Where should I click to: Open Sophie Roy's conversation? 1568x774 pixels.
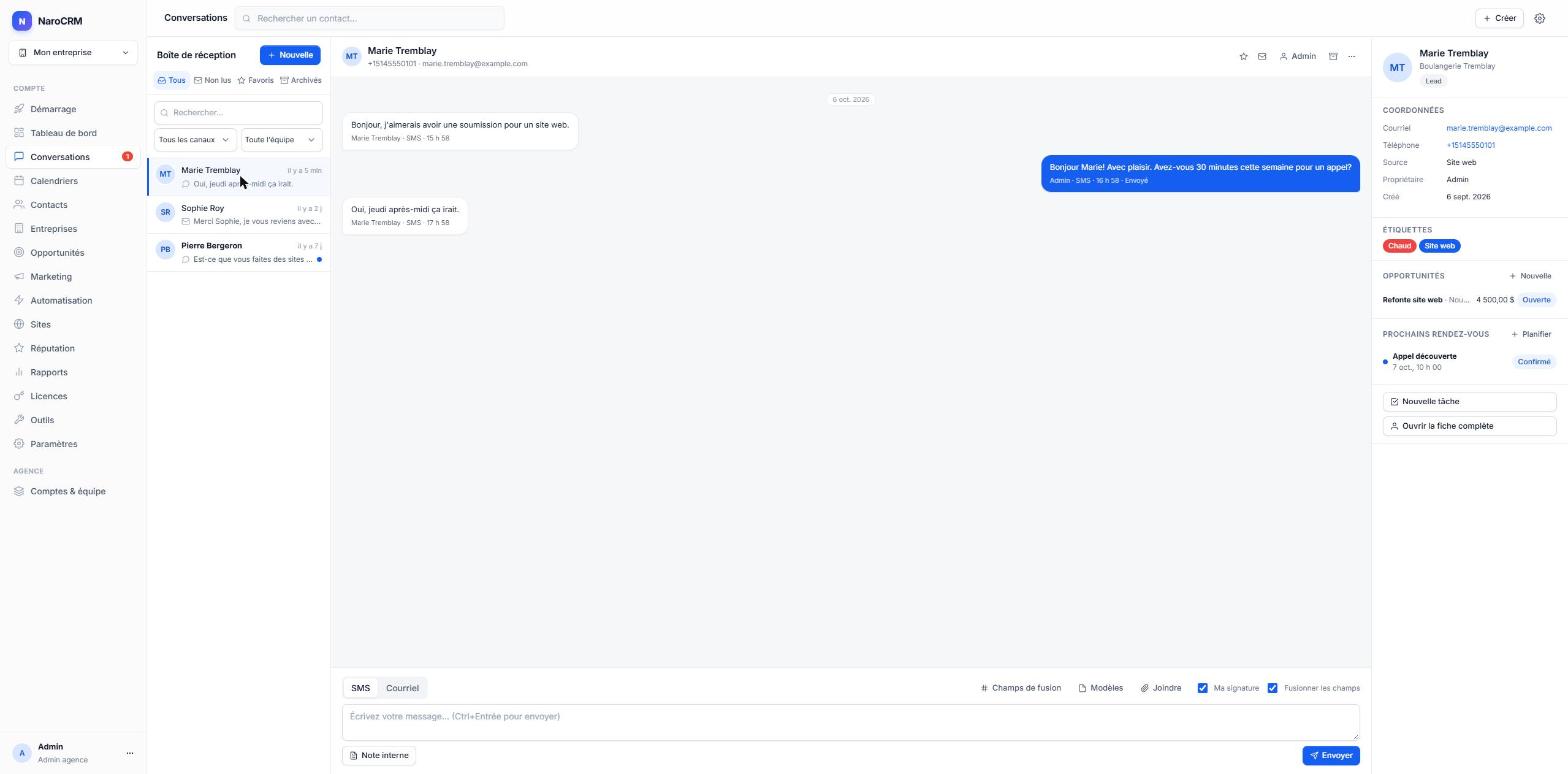coord(239,215)
